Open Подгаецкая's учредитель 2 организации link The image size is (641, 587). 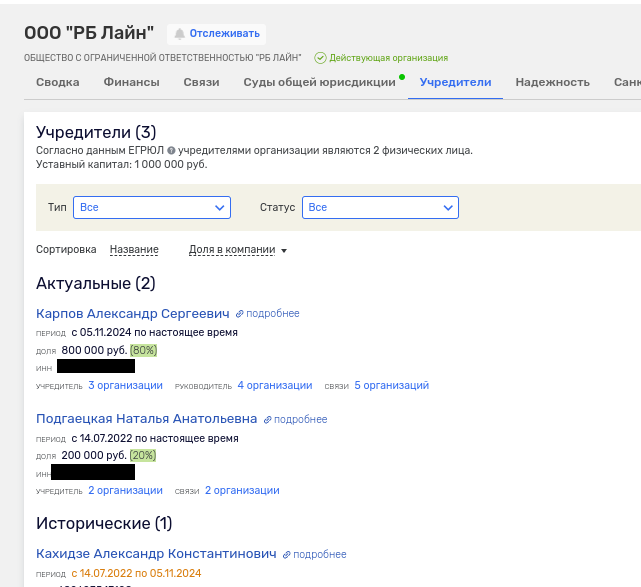(x=126, y=491)
